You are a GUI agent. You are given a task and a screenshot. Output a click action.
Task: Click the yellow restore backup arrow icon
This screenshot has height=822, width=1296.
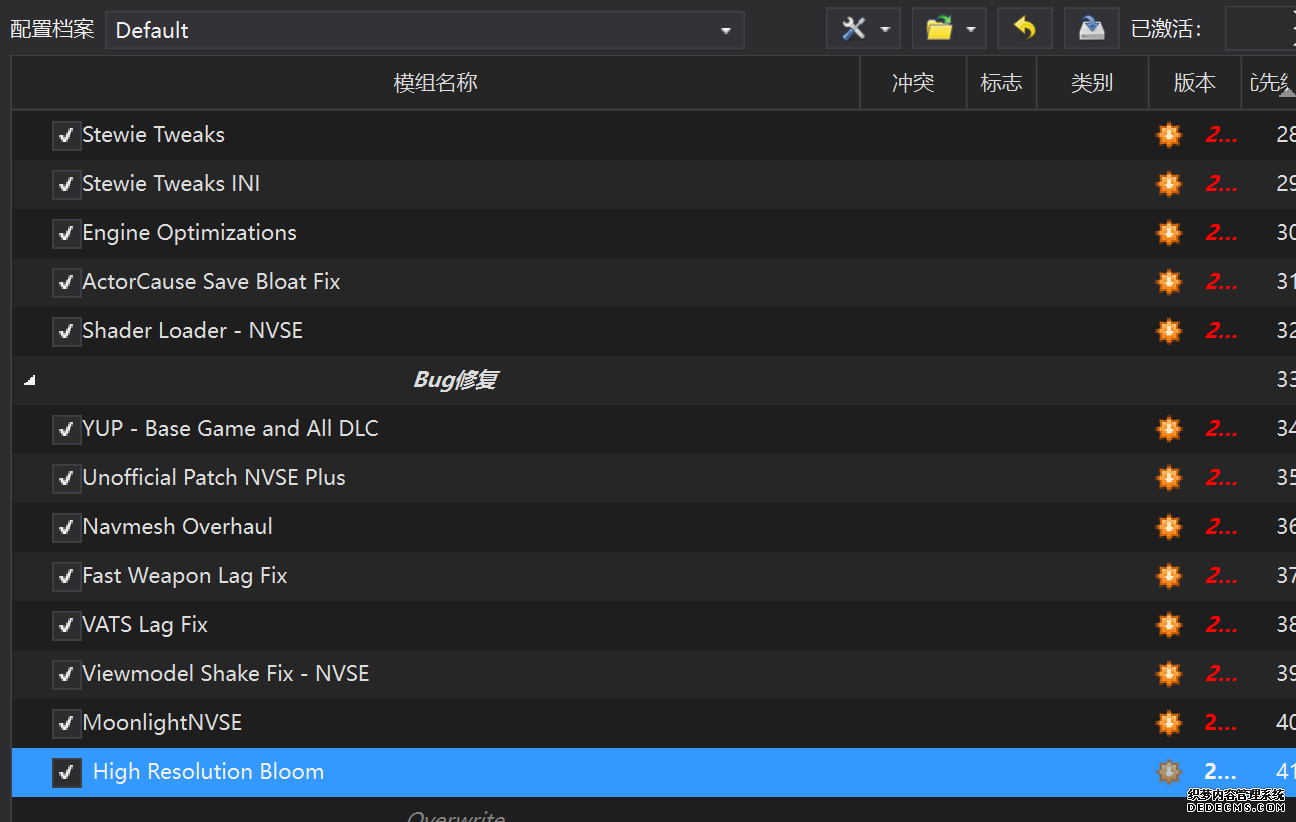click(1024, 29)
